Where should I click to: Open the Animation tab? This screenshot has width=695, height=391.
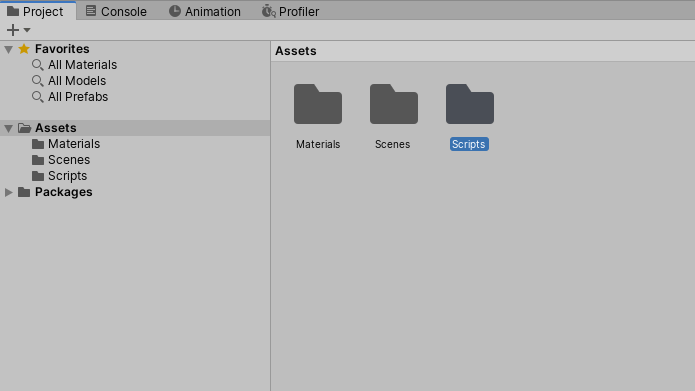(205, 11)
